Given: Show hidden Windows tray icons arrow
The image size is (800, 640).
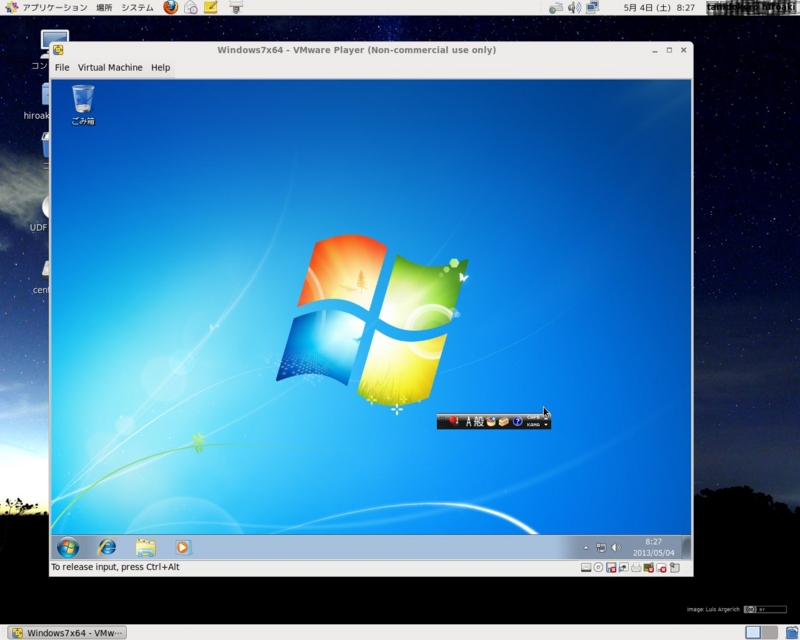Looking at the screenshot, I should pos(586,548).
